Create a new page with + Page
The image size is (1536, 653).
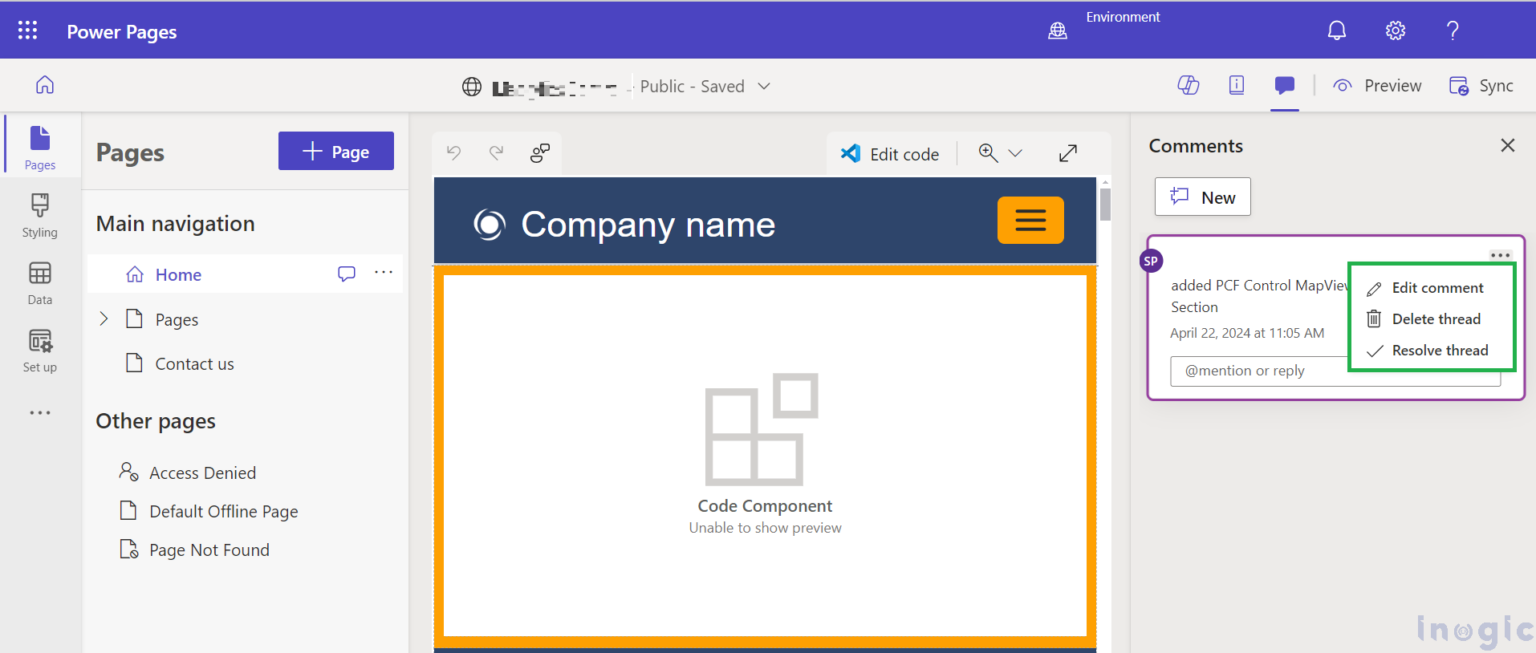click(336, 150)
